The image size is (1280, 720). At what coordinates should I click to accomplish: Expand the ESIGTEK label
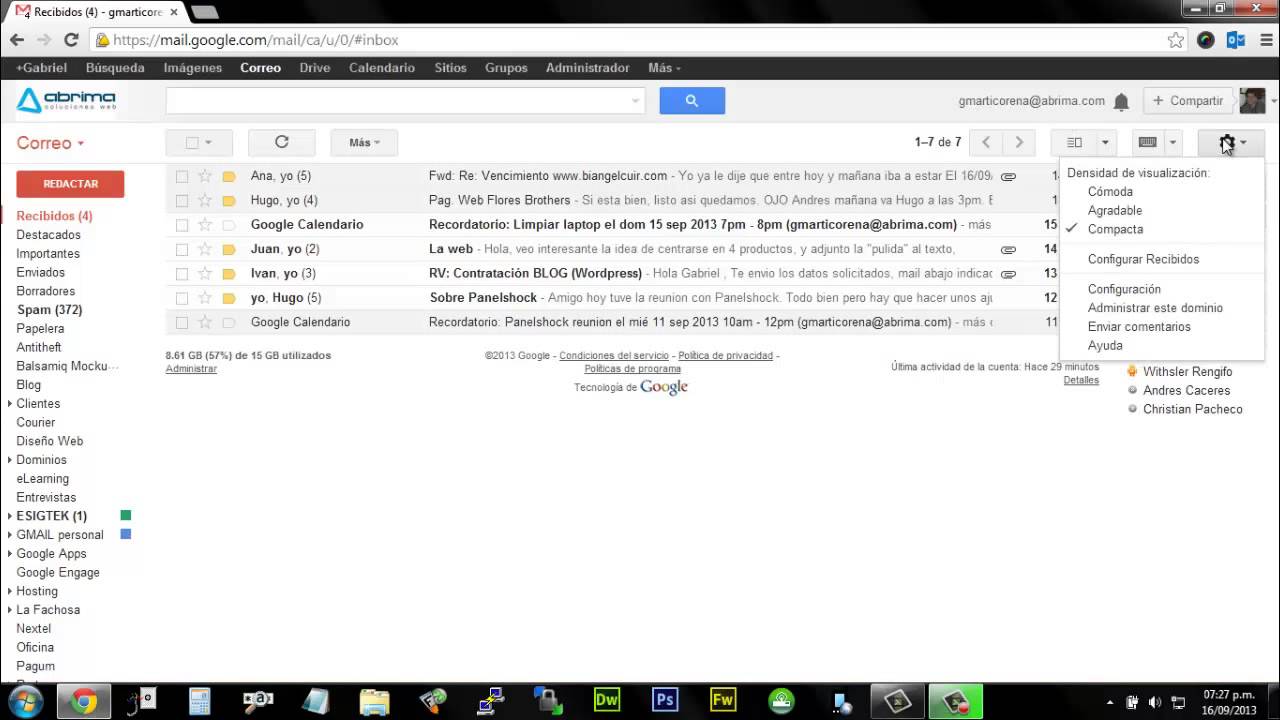pos(10,516)
